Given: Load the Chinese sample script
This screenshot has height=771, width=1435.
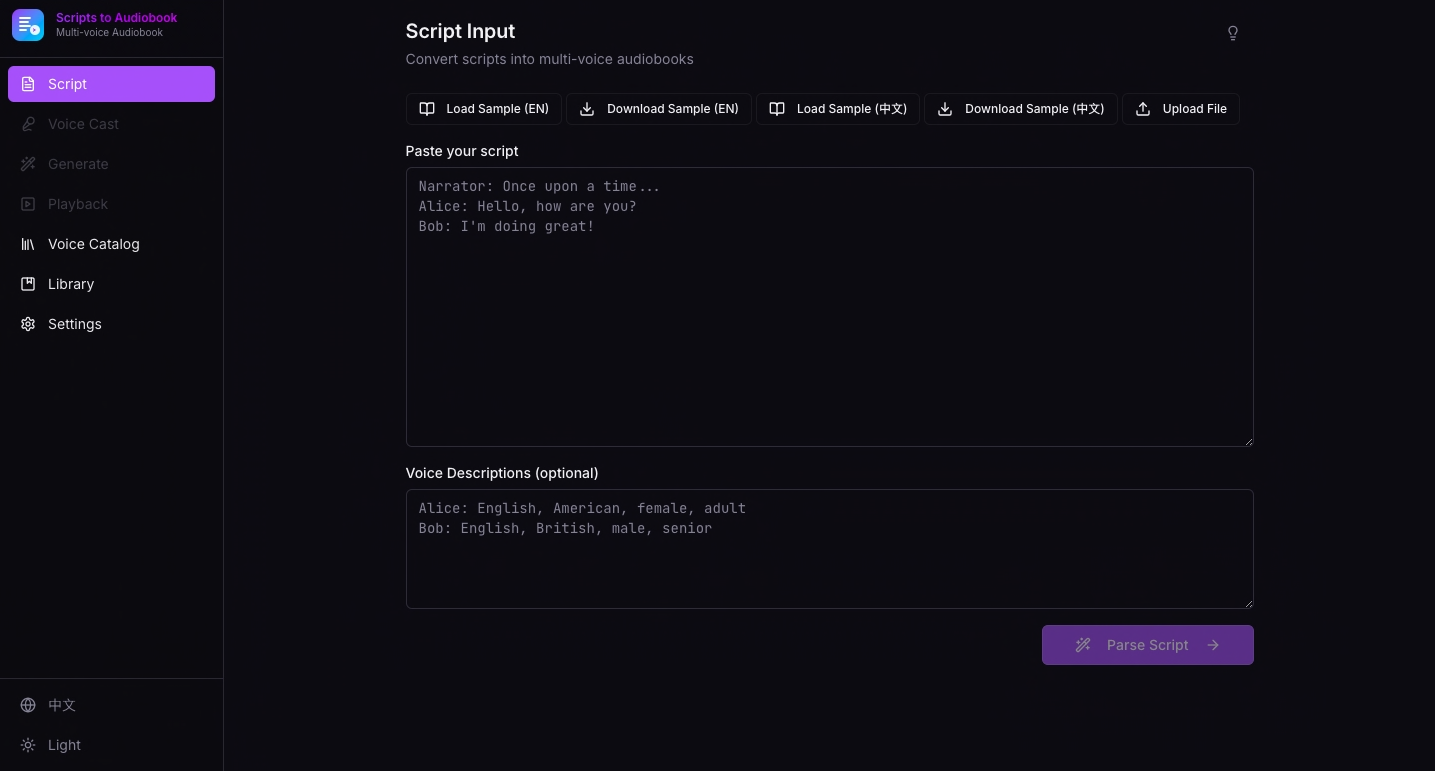Looking at the screenshot, I should [838, 109].
